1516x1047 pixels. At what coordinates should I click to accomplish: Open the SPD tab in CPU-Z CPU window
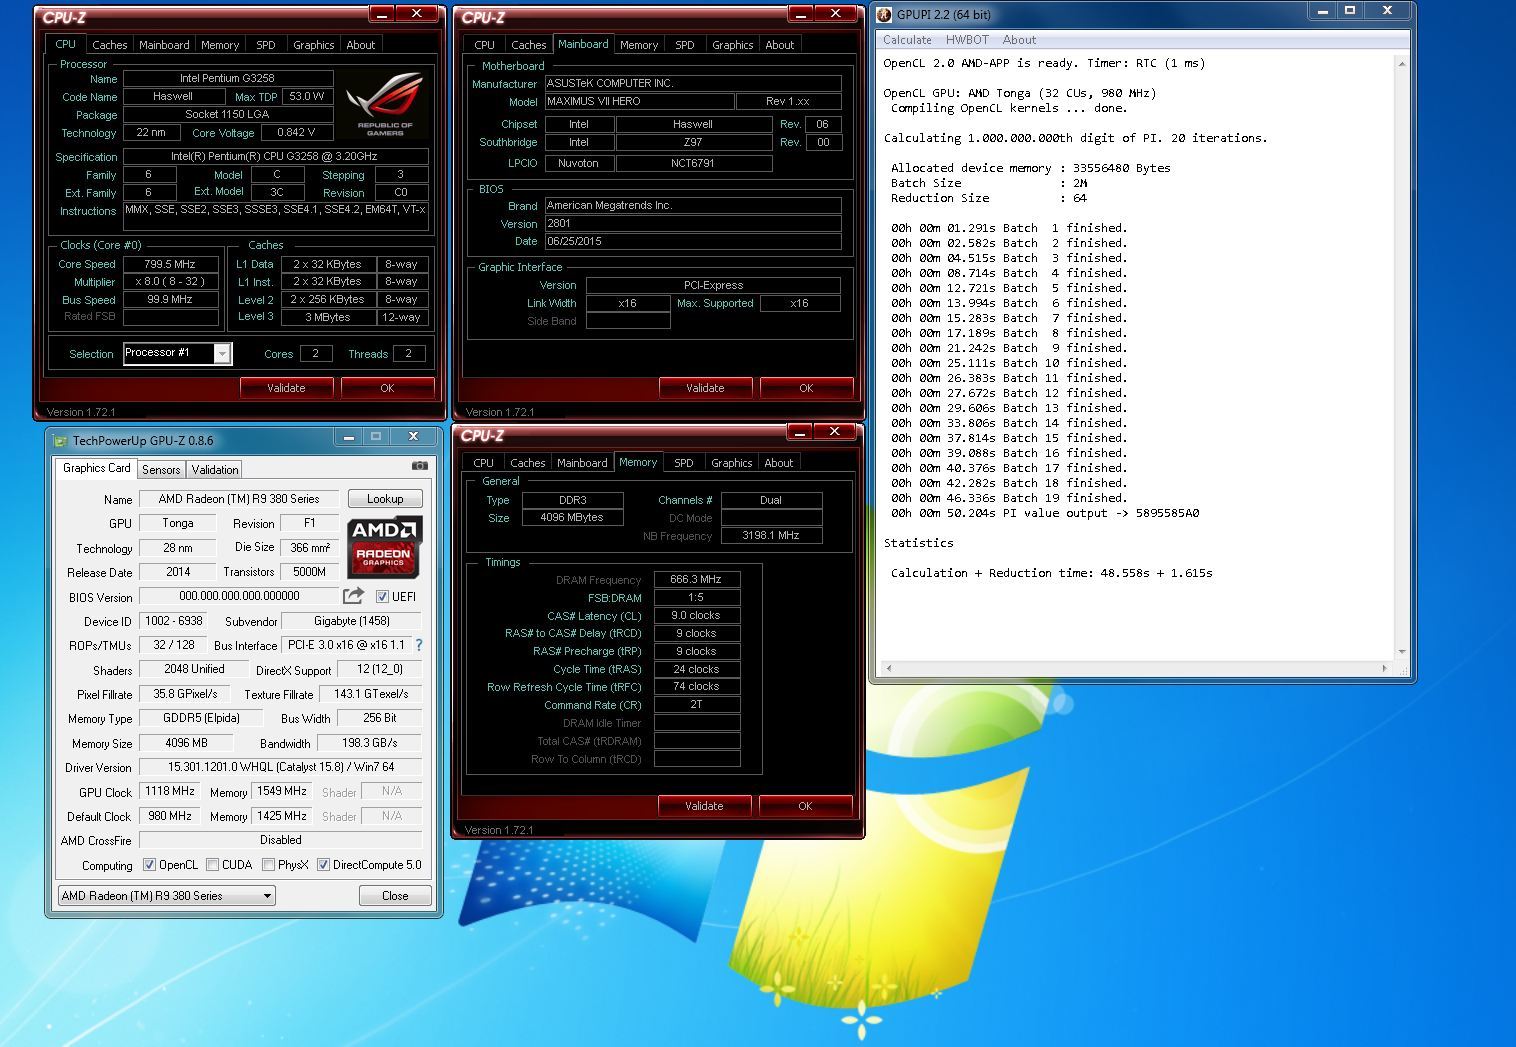tap(265, 45)
